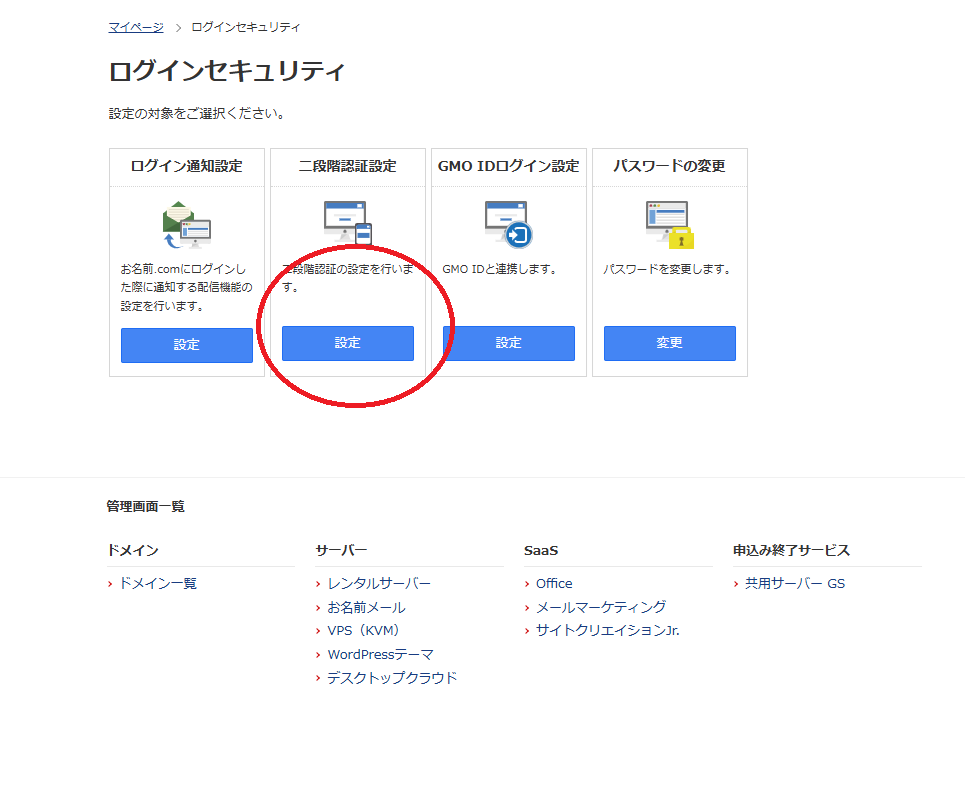965x808 pixels.
Task: Open the Office link under SaaS
Action: [x=554, y=583]
